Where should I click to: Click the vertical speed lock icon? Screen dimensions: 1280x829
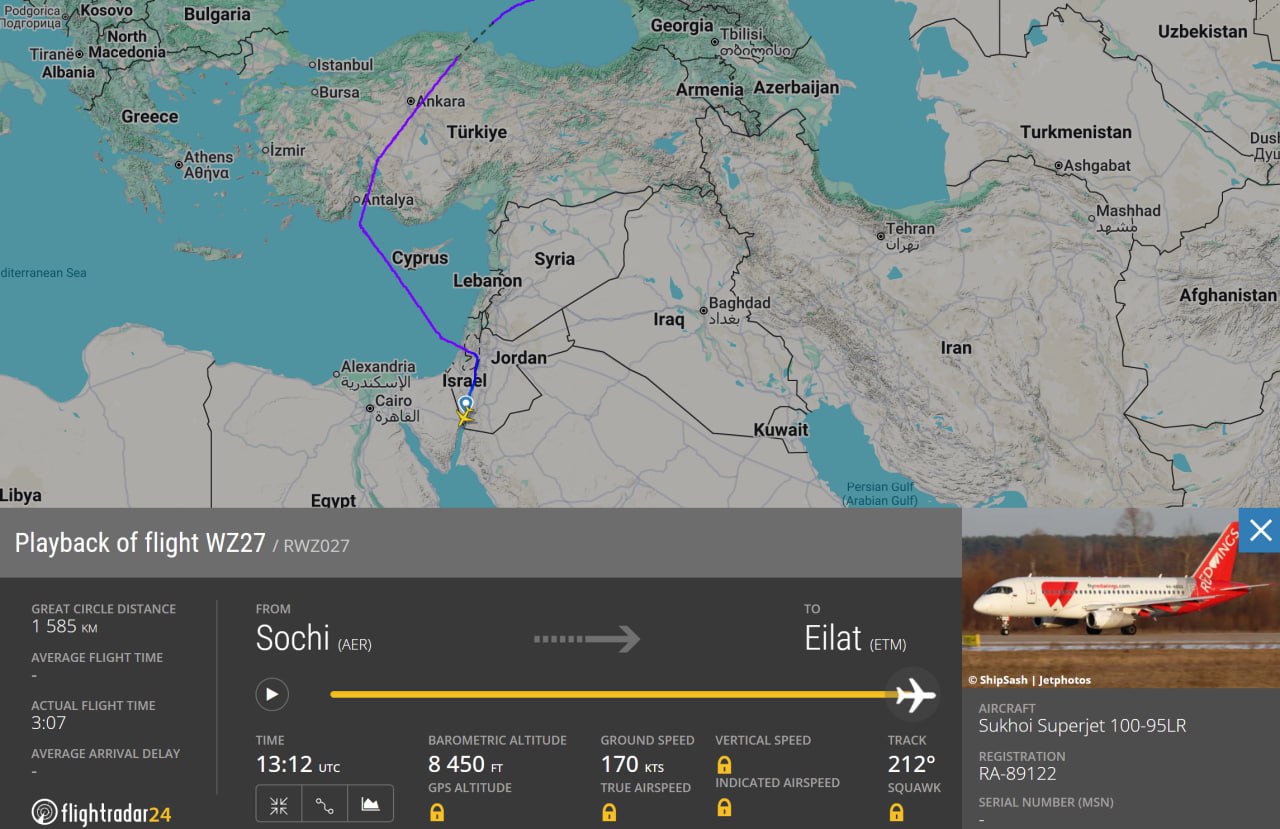coord(724,765)
